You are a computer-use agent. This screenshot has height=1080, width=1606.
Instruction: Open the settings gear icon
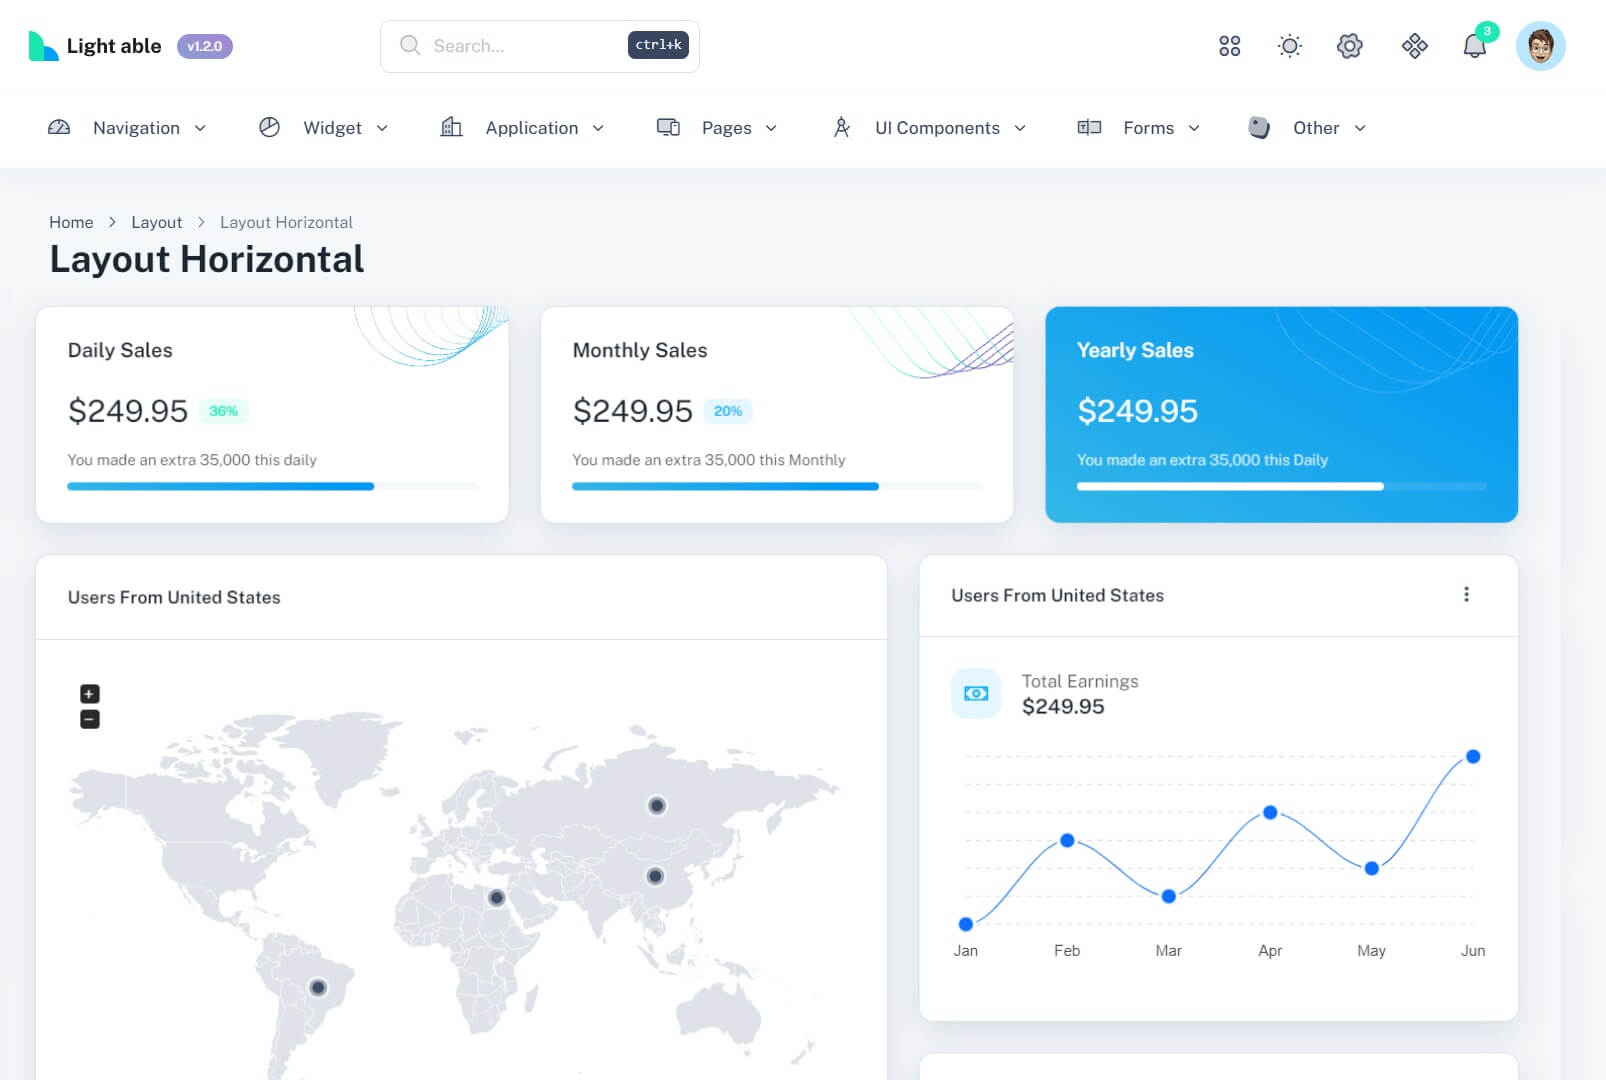coord(1349,46)
